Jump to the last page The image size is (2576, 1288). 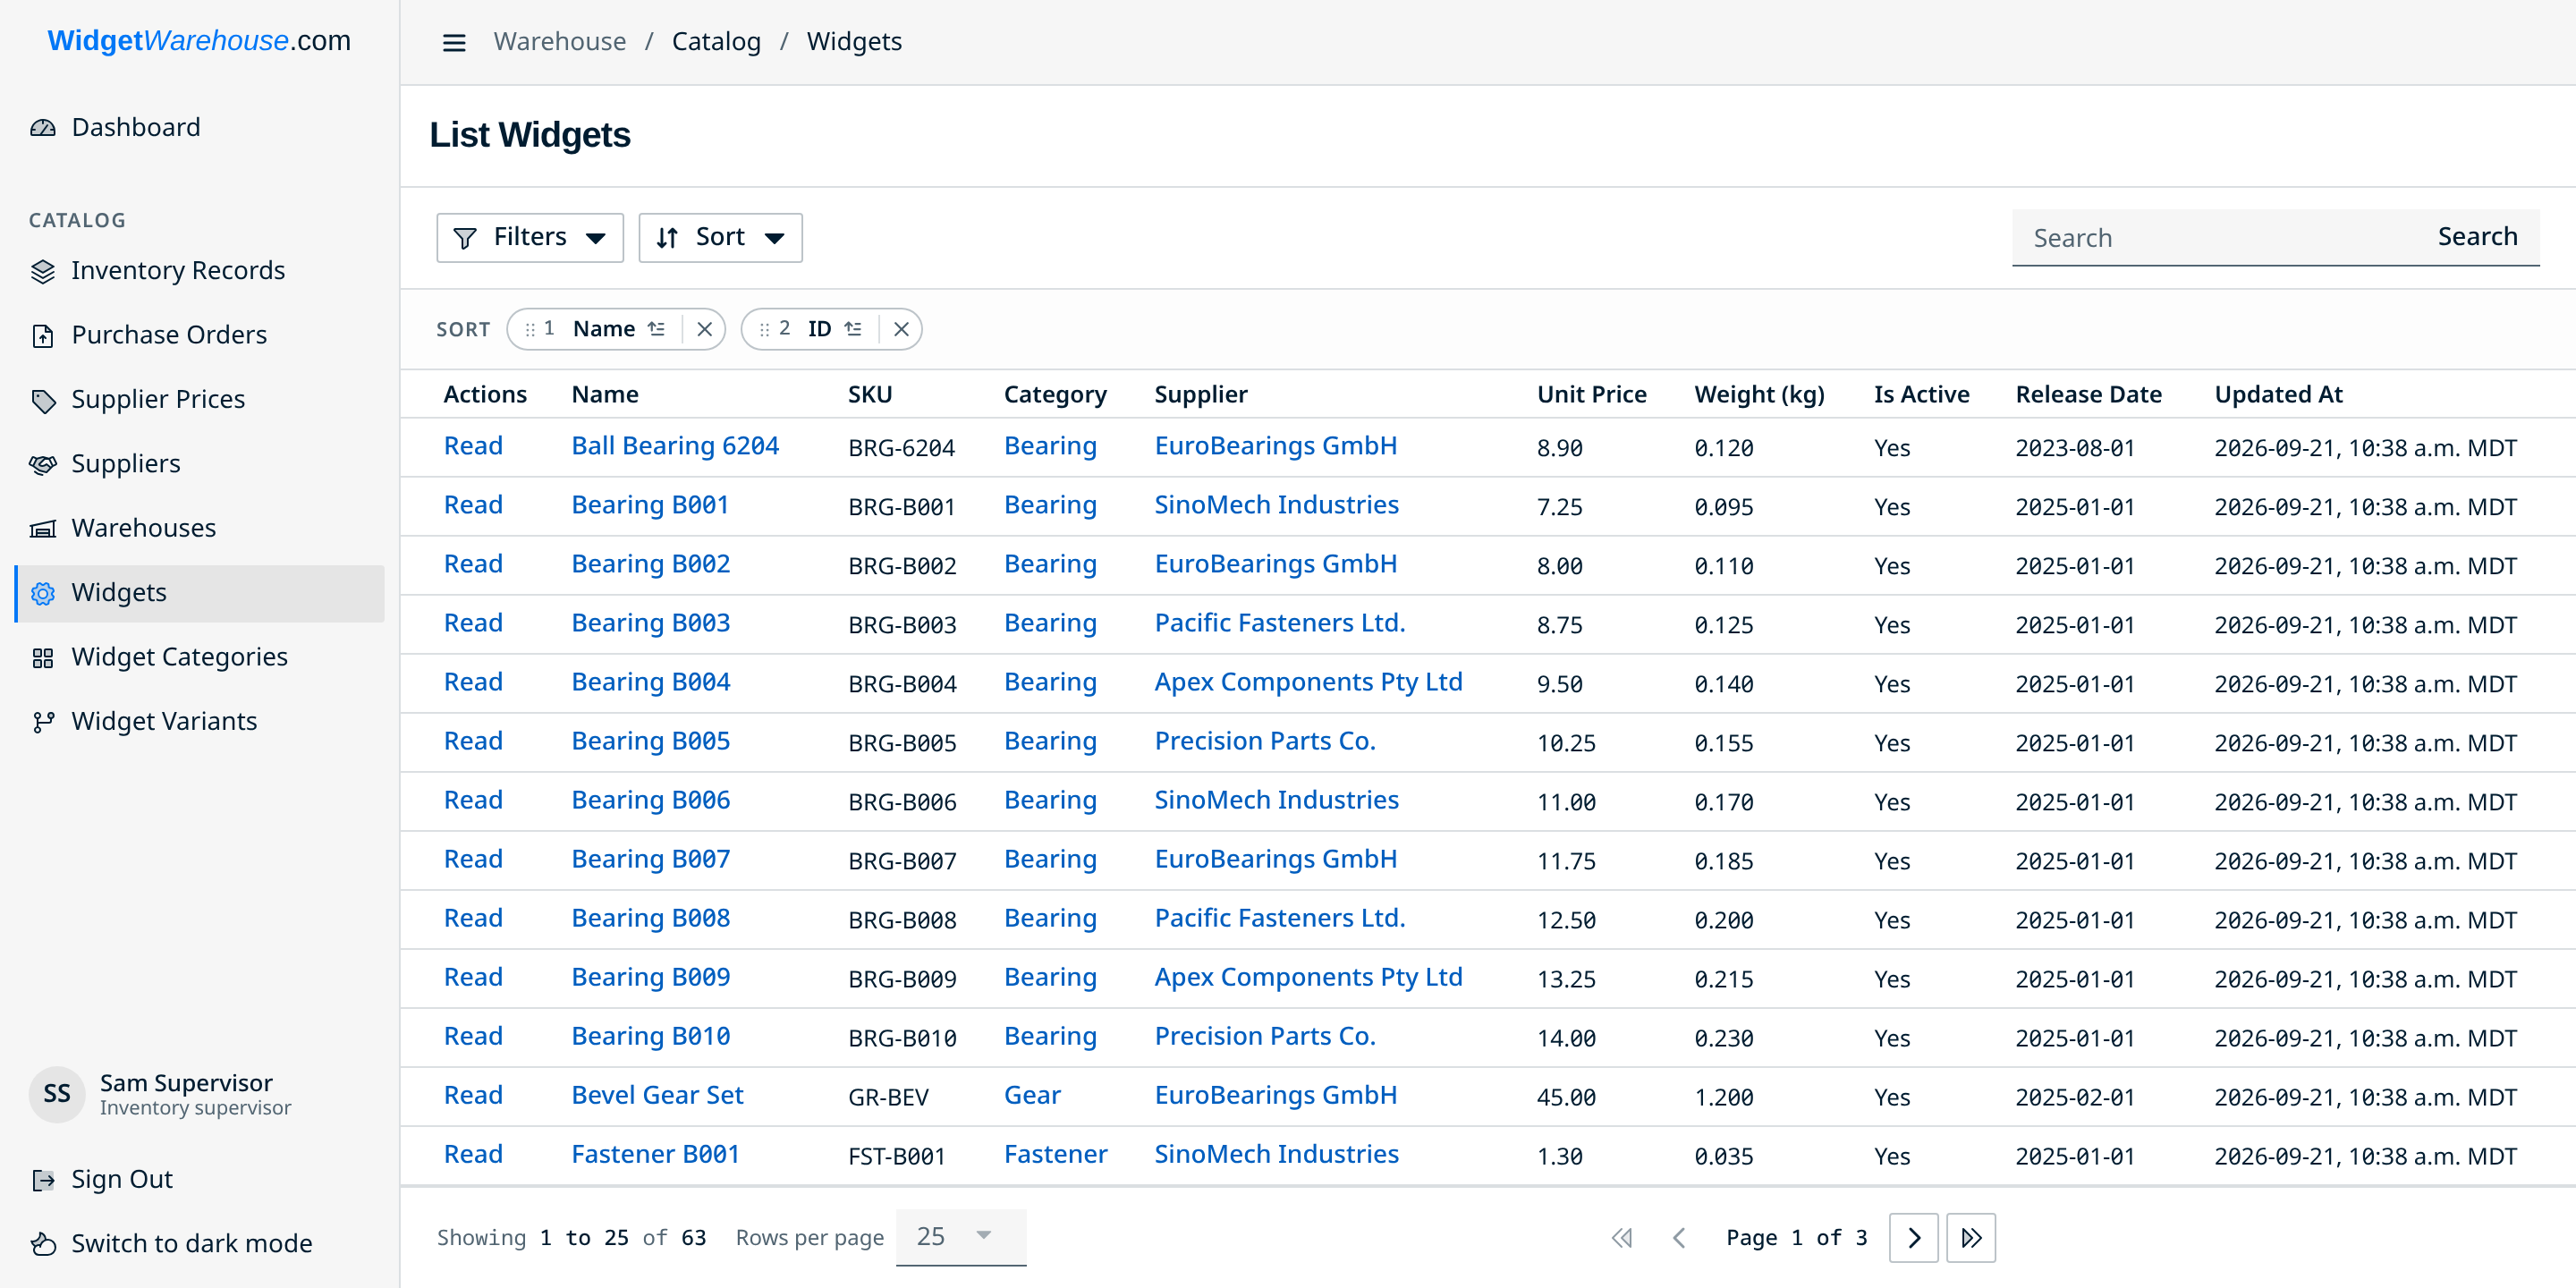(1970, 1237)
